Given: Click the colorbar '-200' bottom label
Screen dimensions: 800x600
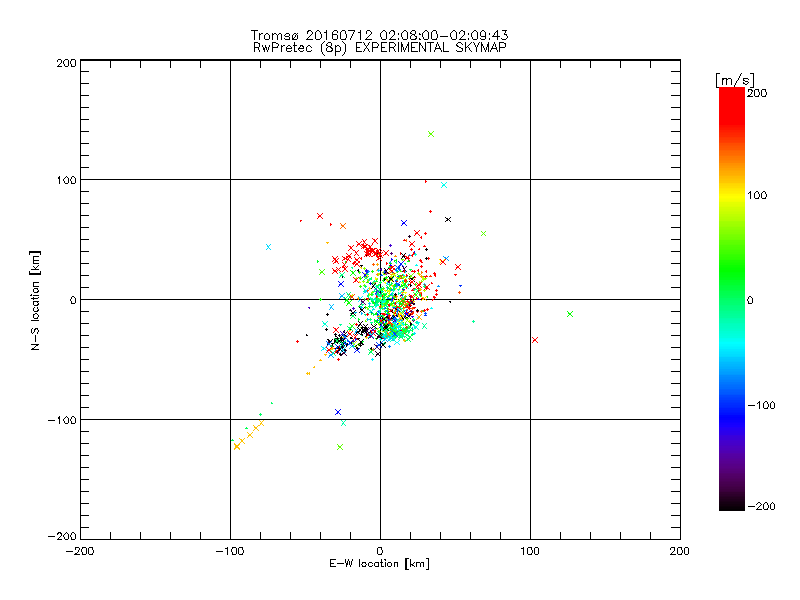Looking at the screenshot, I should click(x=762, y=506).
